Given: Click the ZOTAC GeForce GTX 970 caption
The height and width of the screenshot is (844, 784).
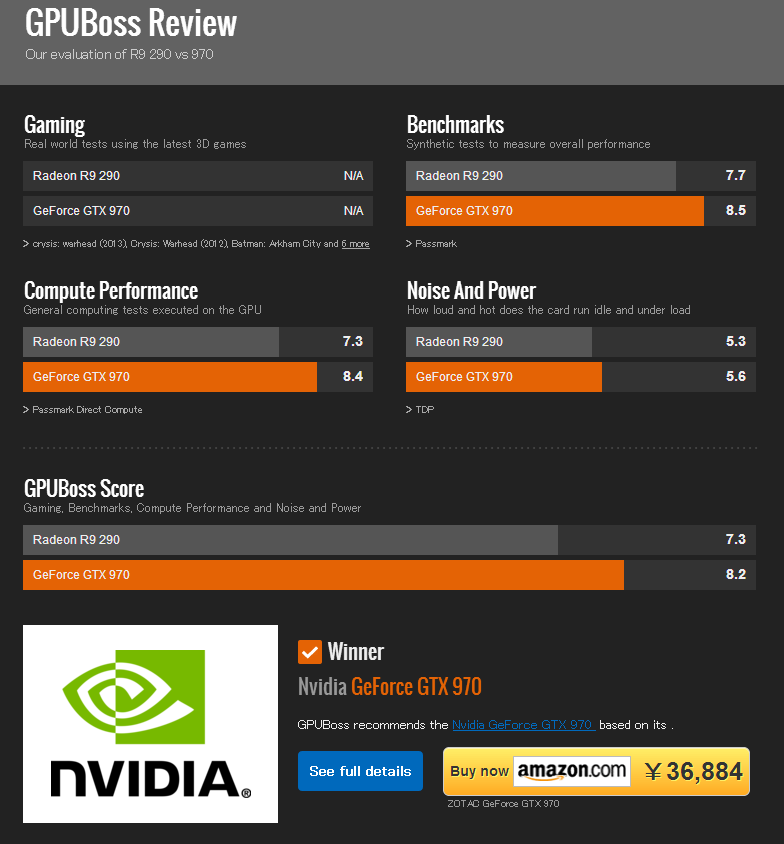Looking at the screenshot, I should pos(503,804).
